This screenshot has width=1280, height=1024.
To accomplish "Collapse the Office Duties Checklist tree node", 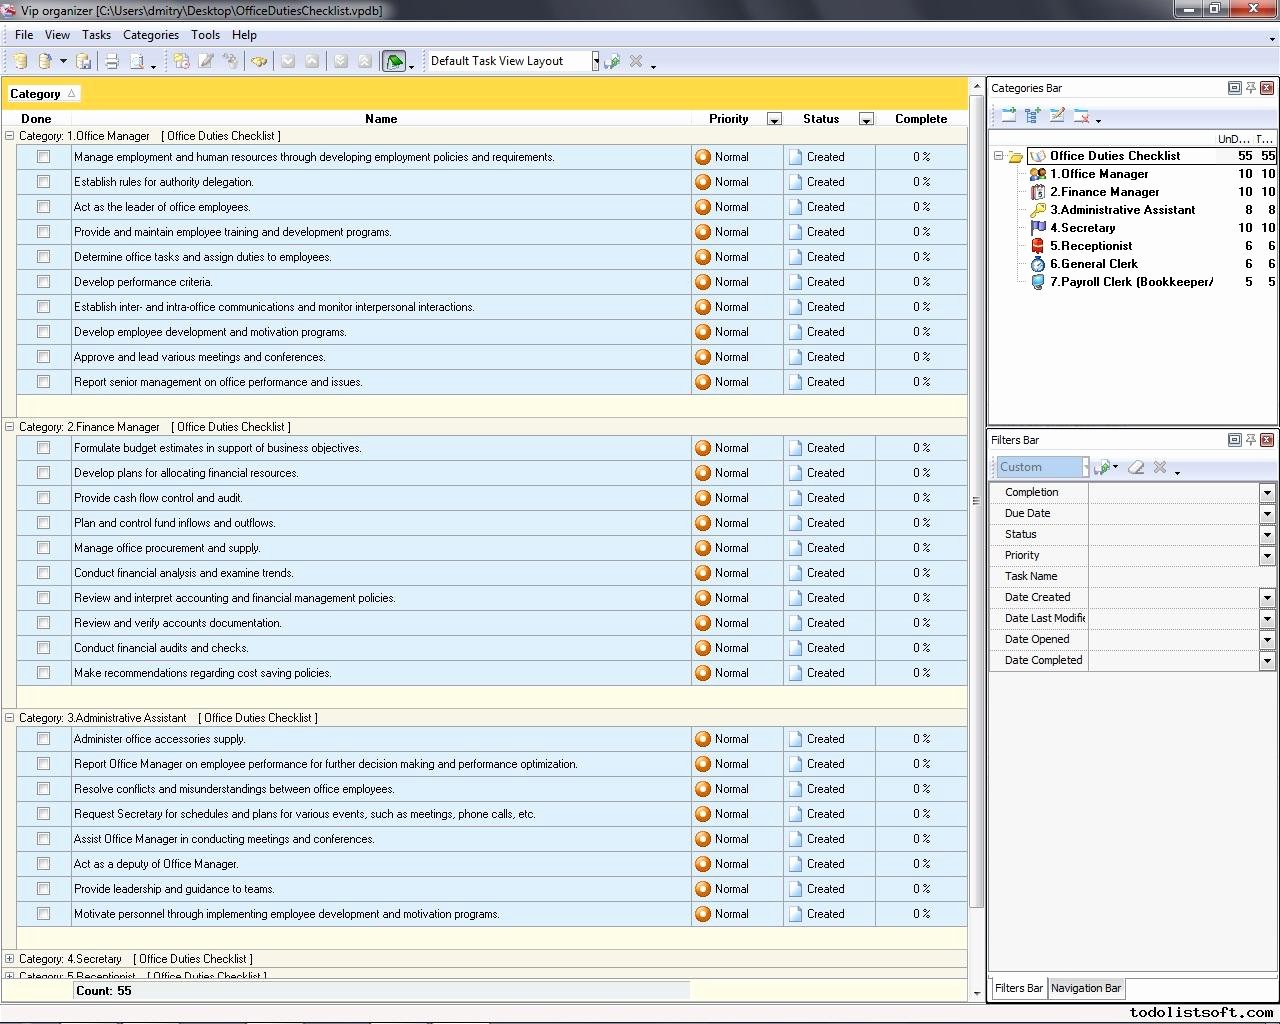I will tap(998, 156).
